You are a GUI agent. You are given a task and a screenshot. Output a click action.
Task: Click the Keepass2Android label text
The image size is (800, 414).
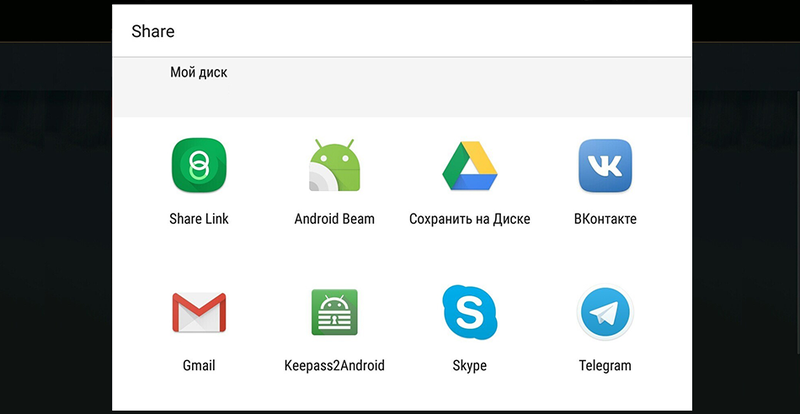335,366
